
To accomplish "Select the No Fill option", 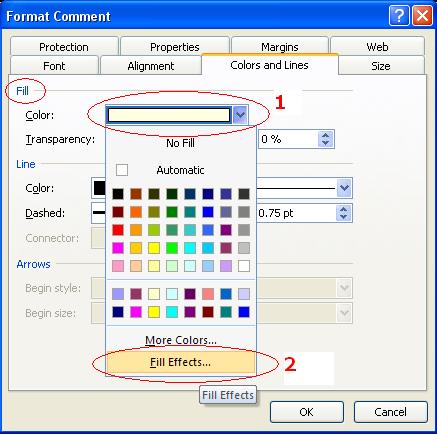I will 180,143.
